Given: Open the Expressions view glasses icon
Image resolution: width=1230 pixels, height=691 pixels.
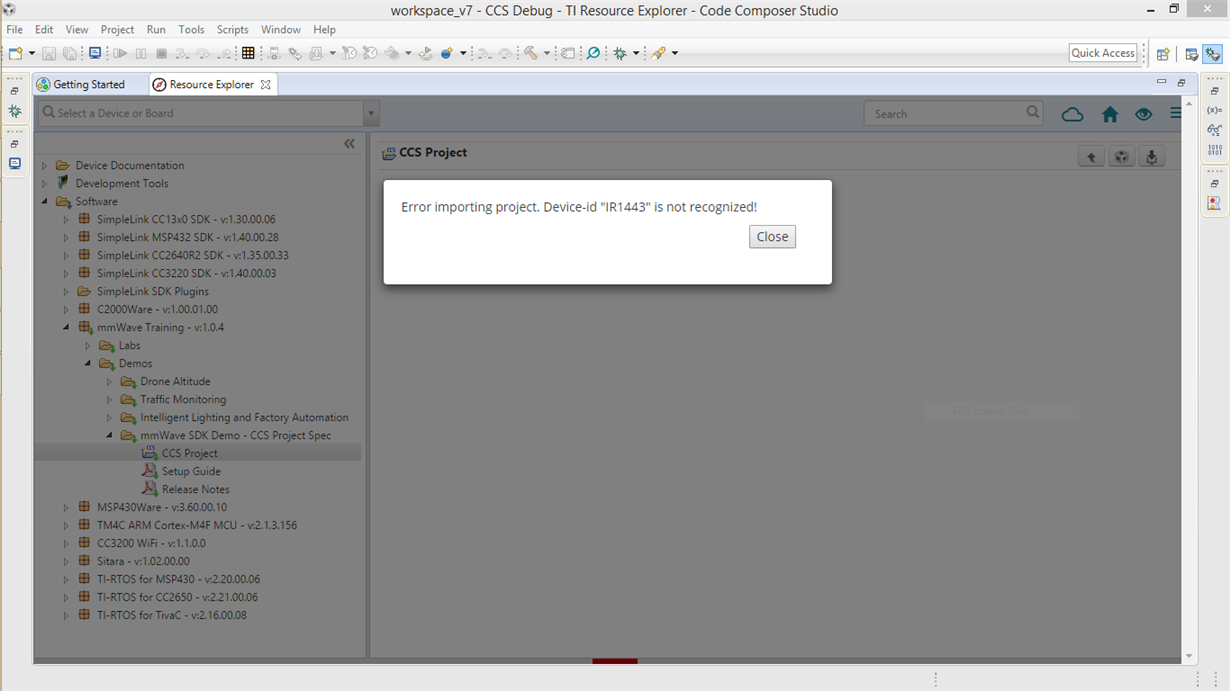Looking at the screenshot, I should (1214, 130).
